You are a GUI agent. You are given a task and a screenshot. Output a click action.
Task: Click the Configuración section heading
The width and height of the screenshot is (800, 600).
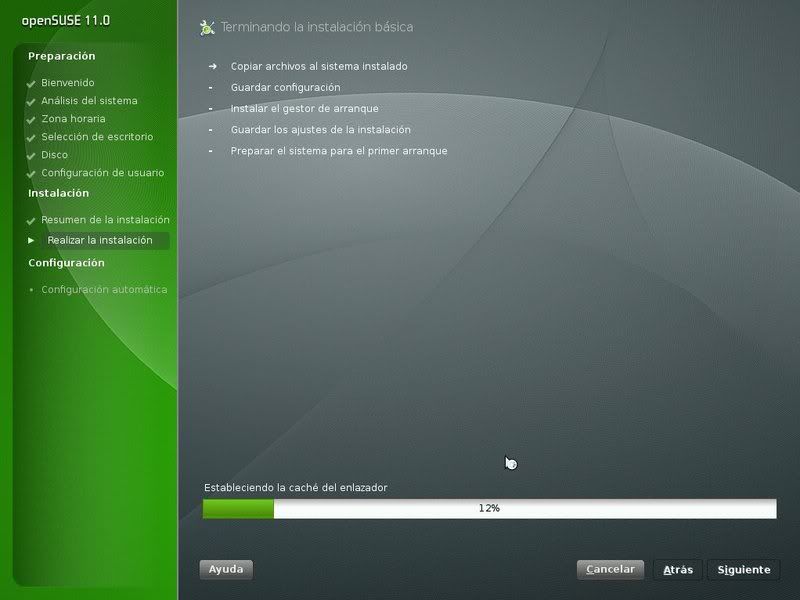[66, 263]
